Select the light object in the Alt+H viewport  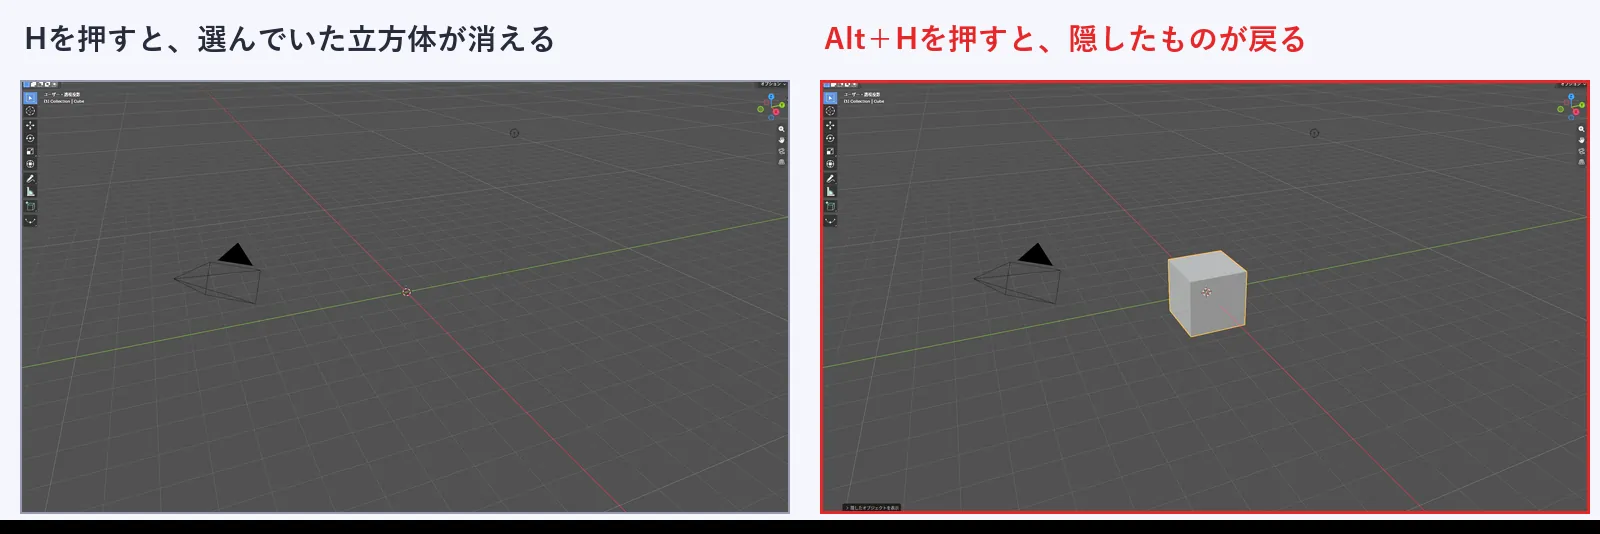pyautogui.click(x=1315, y=133)
